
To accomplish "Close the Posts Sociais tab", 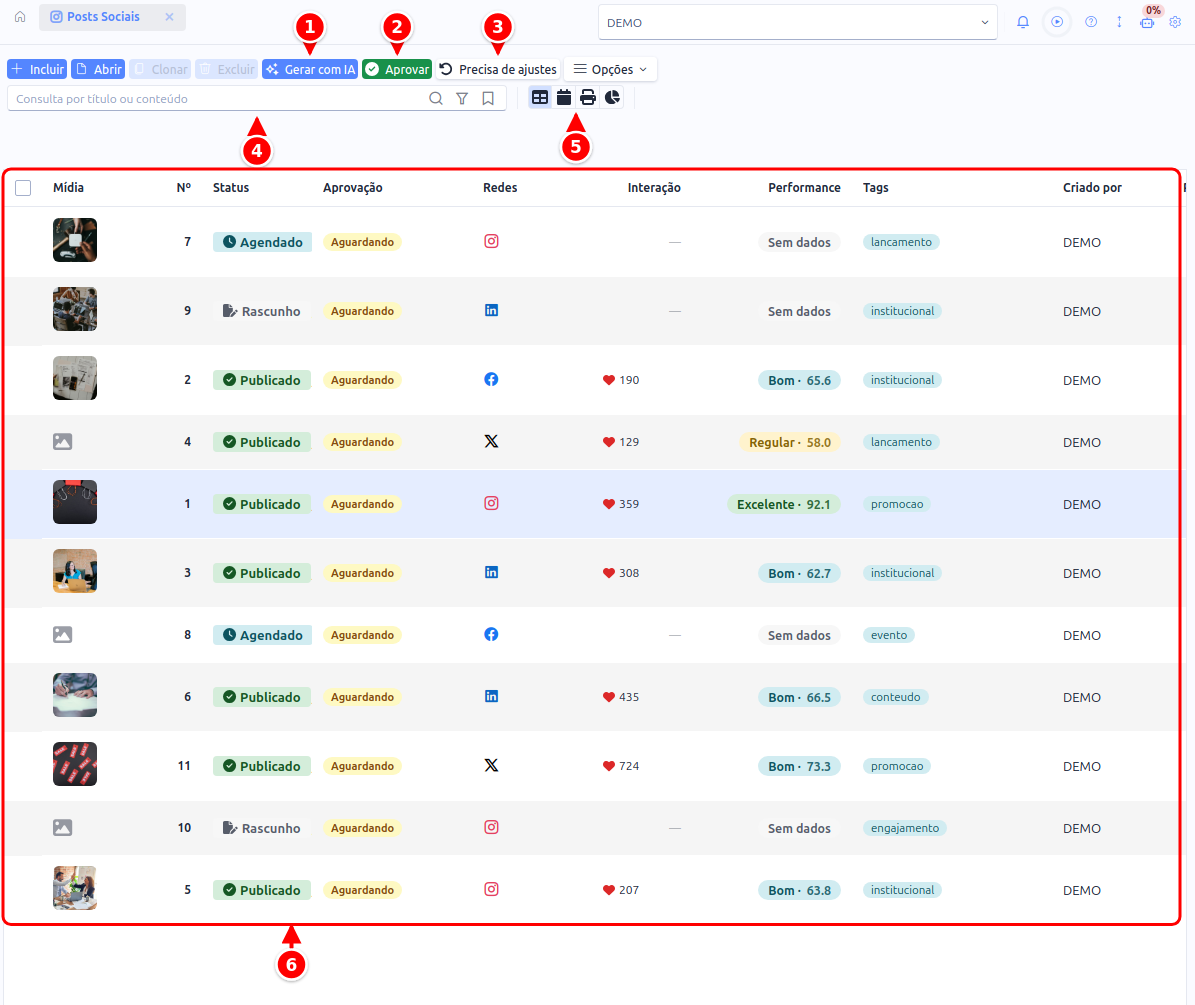I will [169, 17].
